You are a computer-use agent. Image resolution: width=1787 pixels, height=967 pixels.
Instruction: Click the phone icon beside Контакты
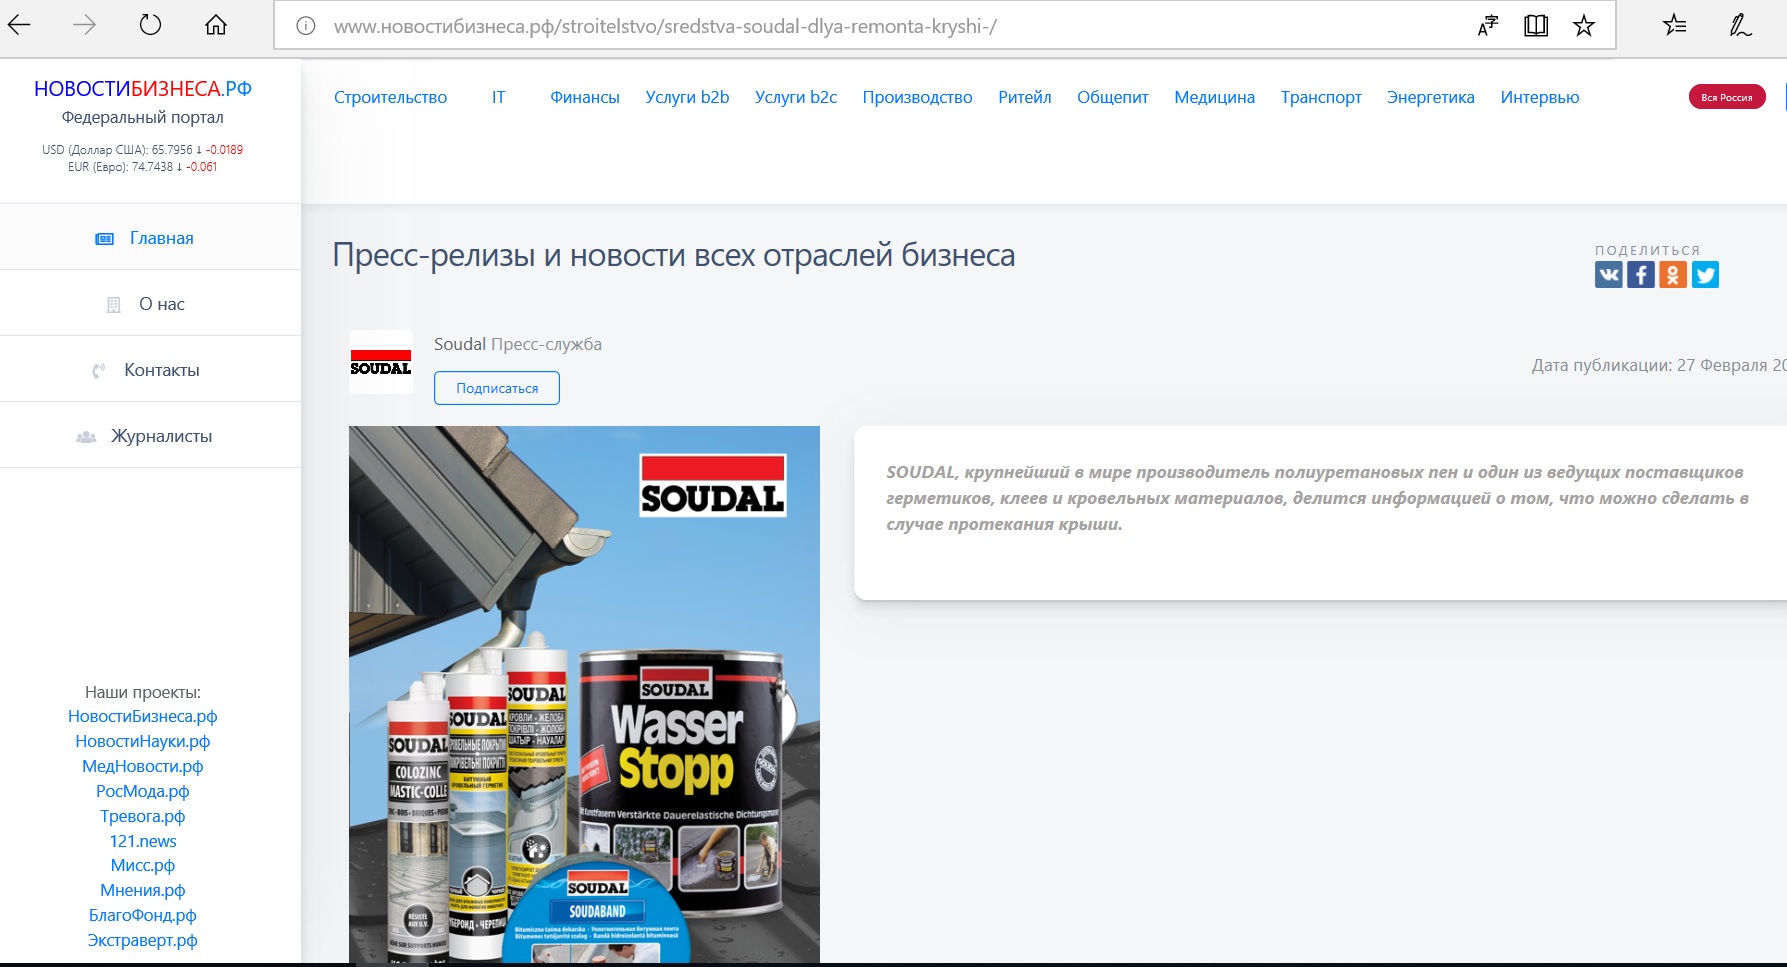pos(98,371)
